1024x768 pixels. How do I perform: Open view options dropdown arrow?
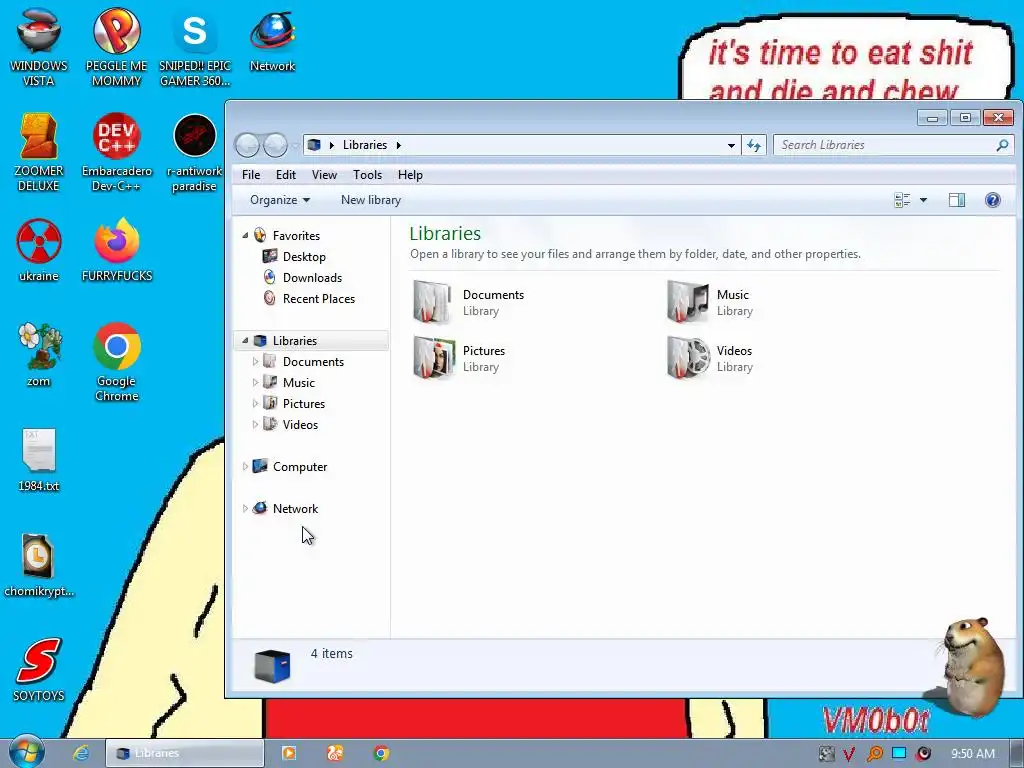tap(923, 200)
